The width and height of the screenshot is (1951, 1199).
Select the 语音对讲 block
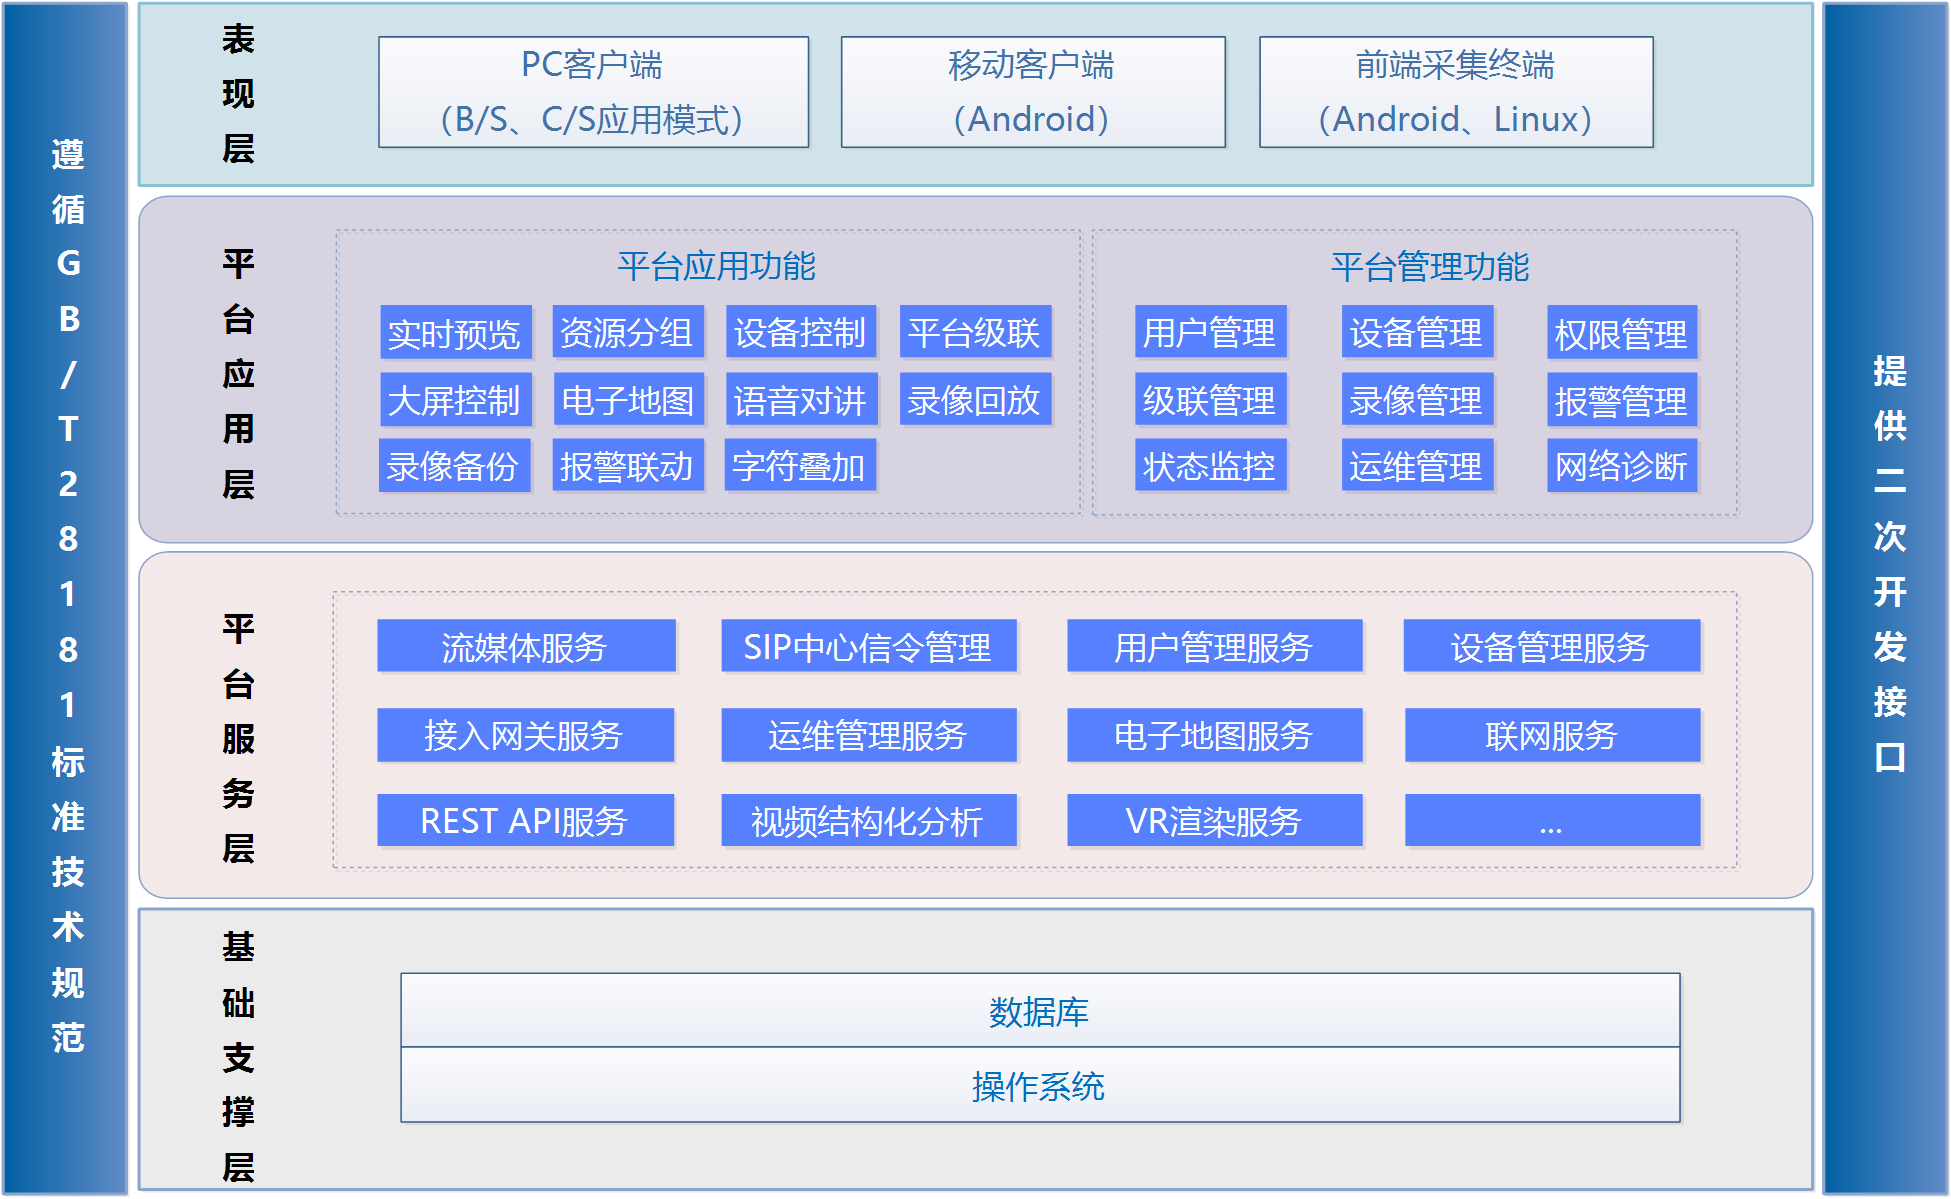[801, 400]
